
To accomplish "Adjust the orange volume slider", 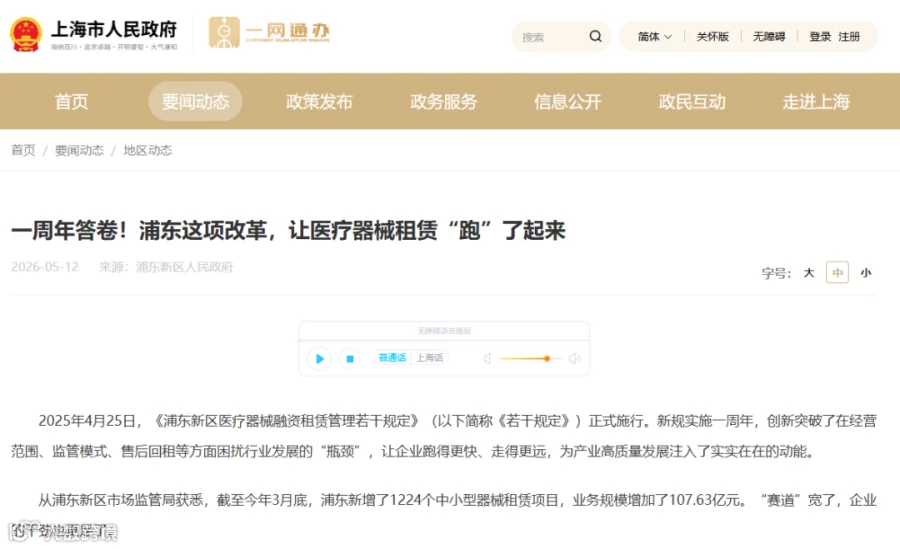I will point(530,358).
